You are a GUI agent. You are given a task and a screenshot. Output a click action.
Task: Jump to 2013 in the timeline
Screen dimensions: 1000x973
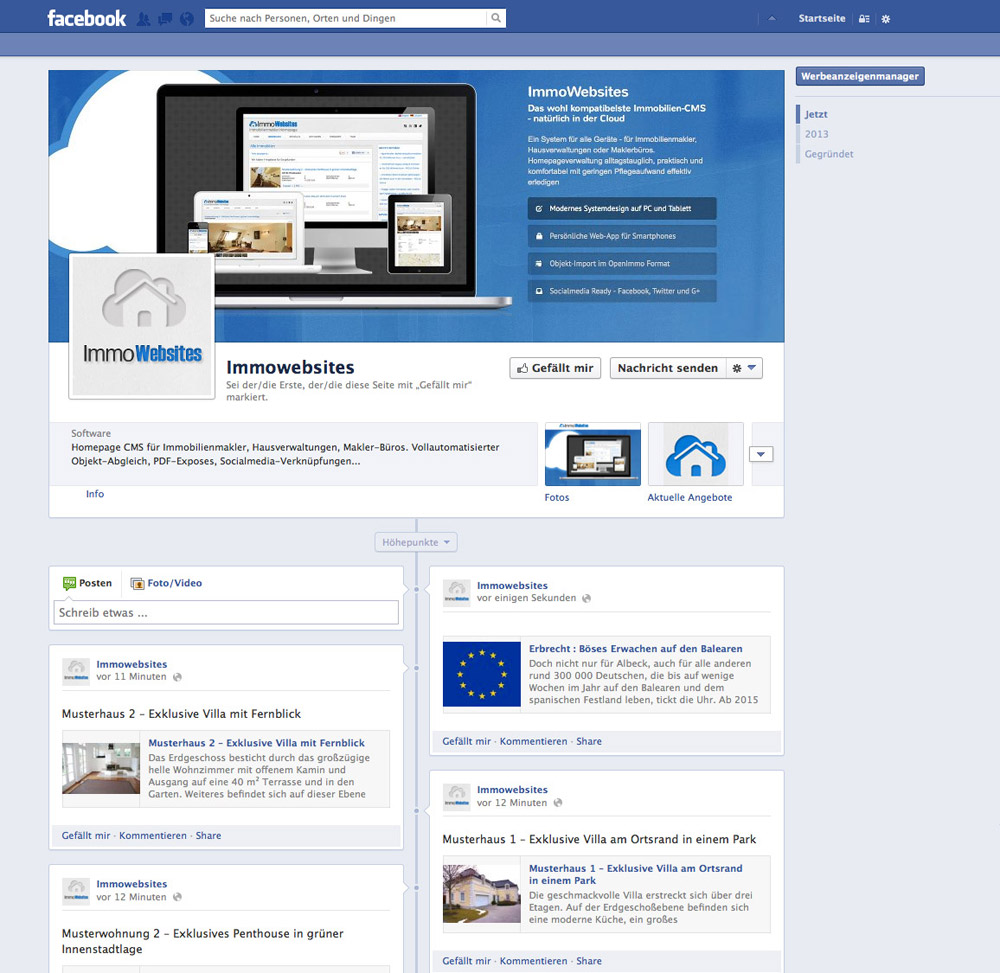pyautogui.click(x=816, y=134)
